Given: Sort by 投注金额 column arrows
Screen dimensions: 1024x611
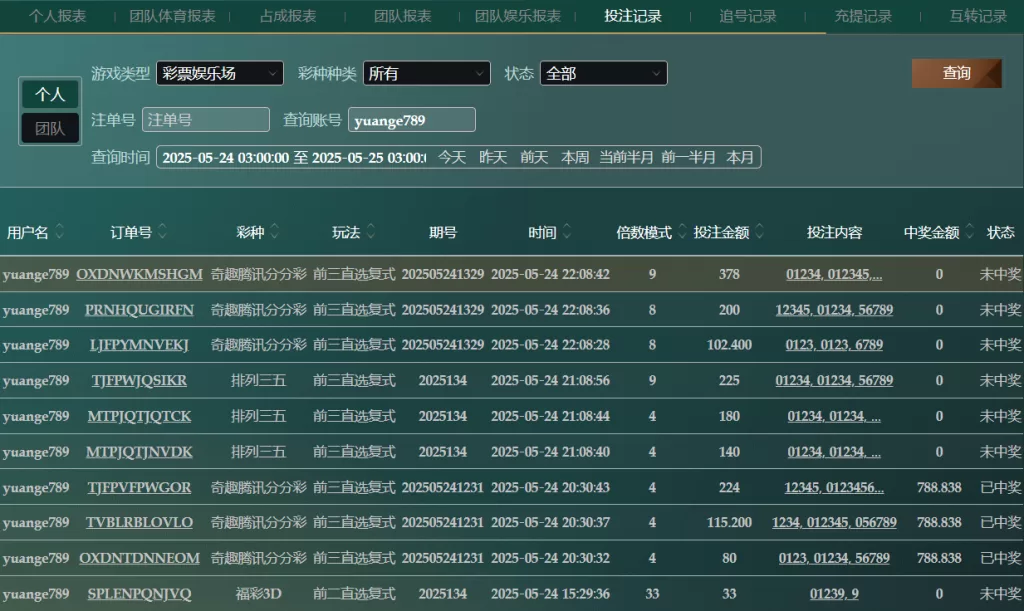Looking at the screenshot, I should pos(760,231).
